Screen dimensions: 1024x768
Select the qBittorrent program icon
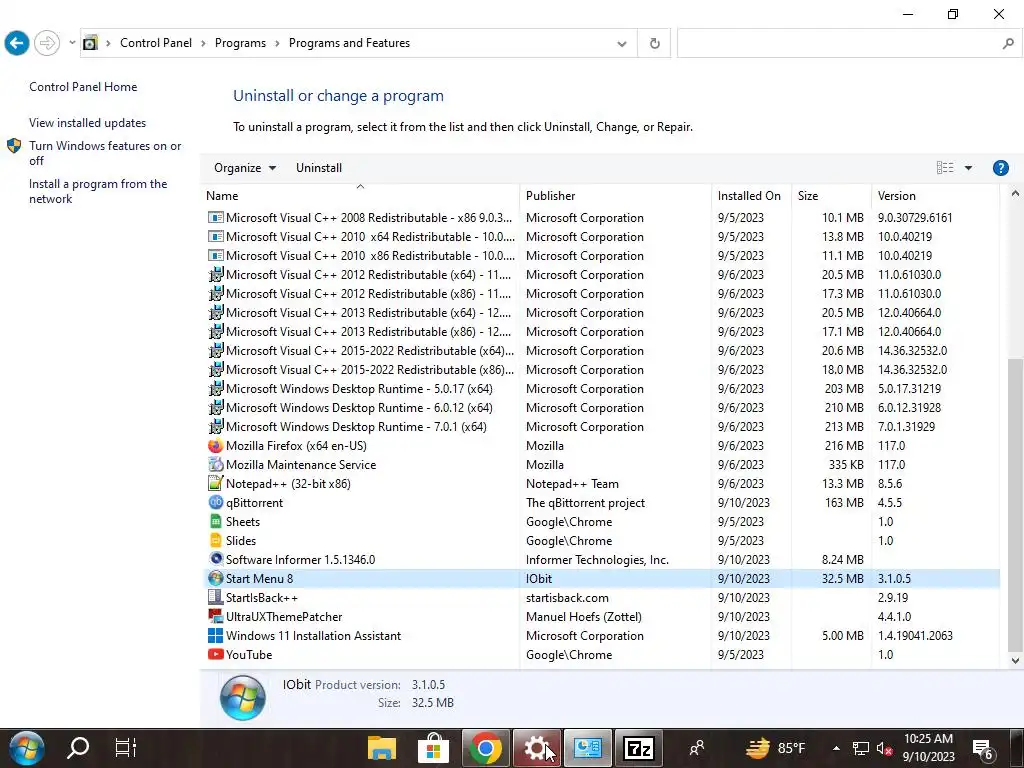click(216, 503)
